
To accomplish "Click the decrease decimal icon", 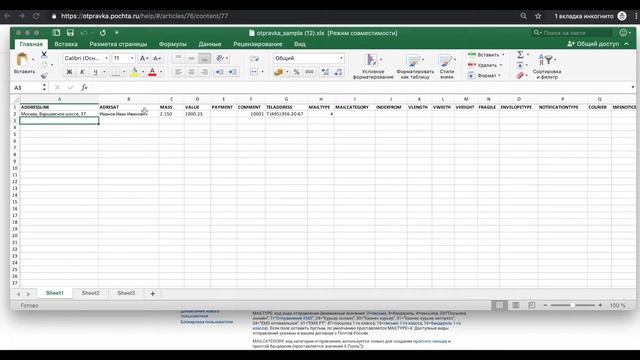I will point(338,72).
